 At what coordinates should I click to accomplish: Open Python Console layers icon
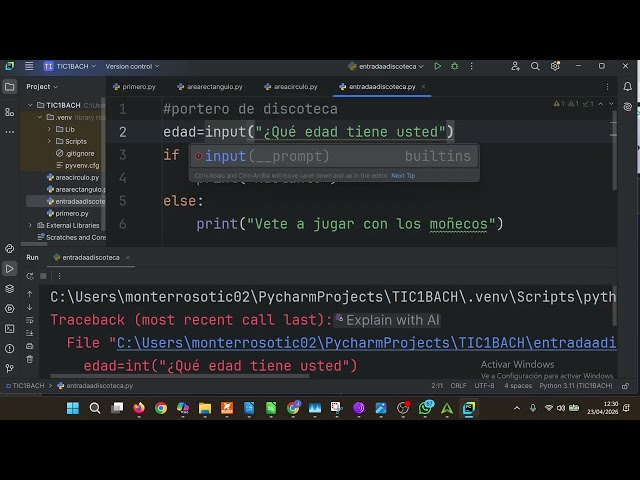click(x=9, y=289)
